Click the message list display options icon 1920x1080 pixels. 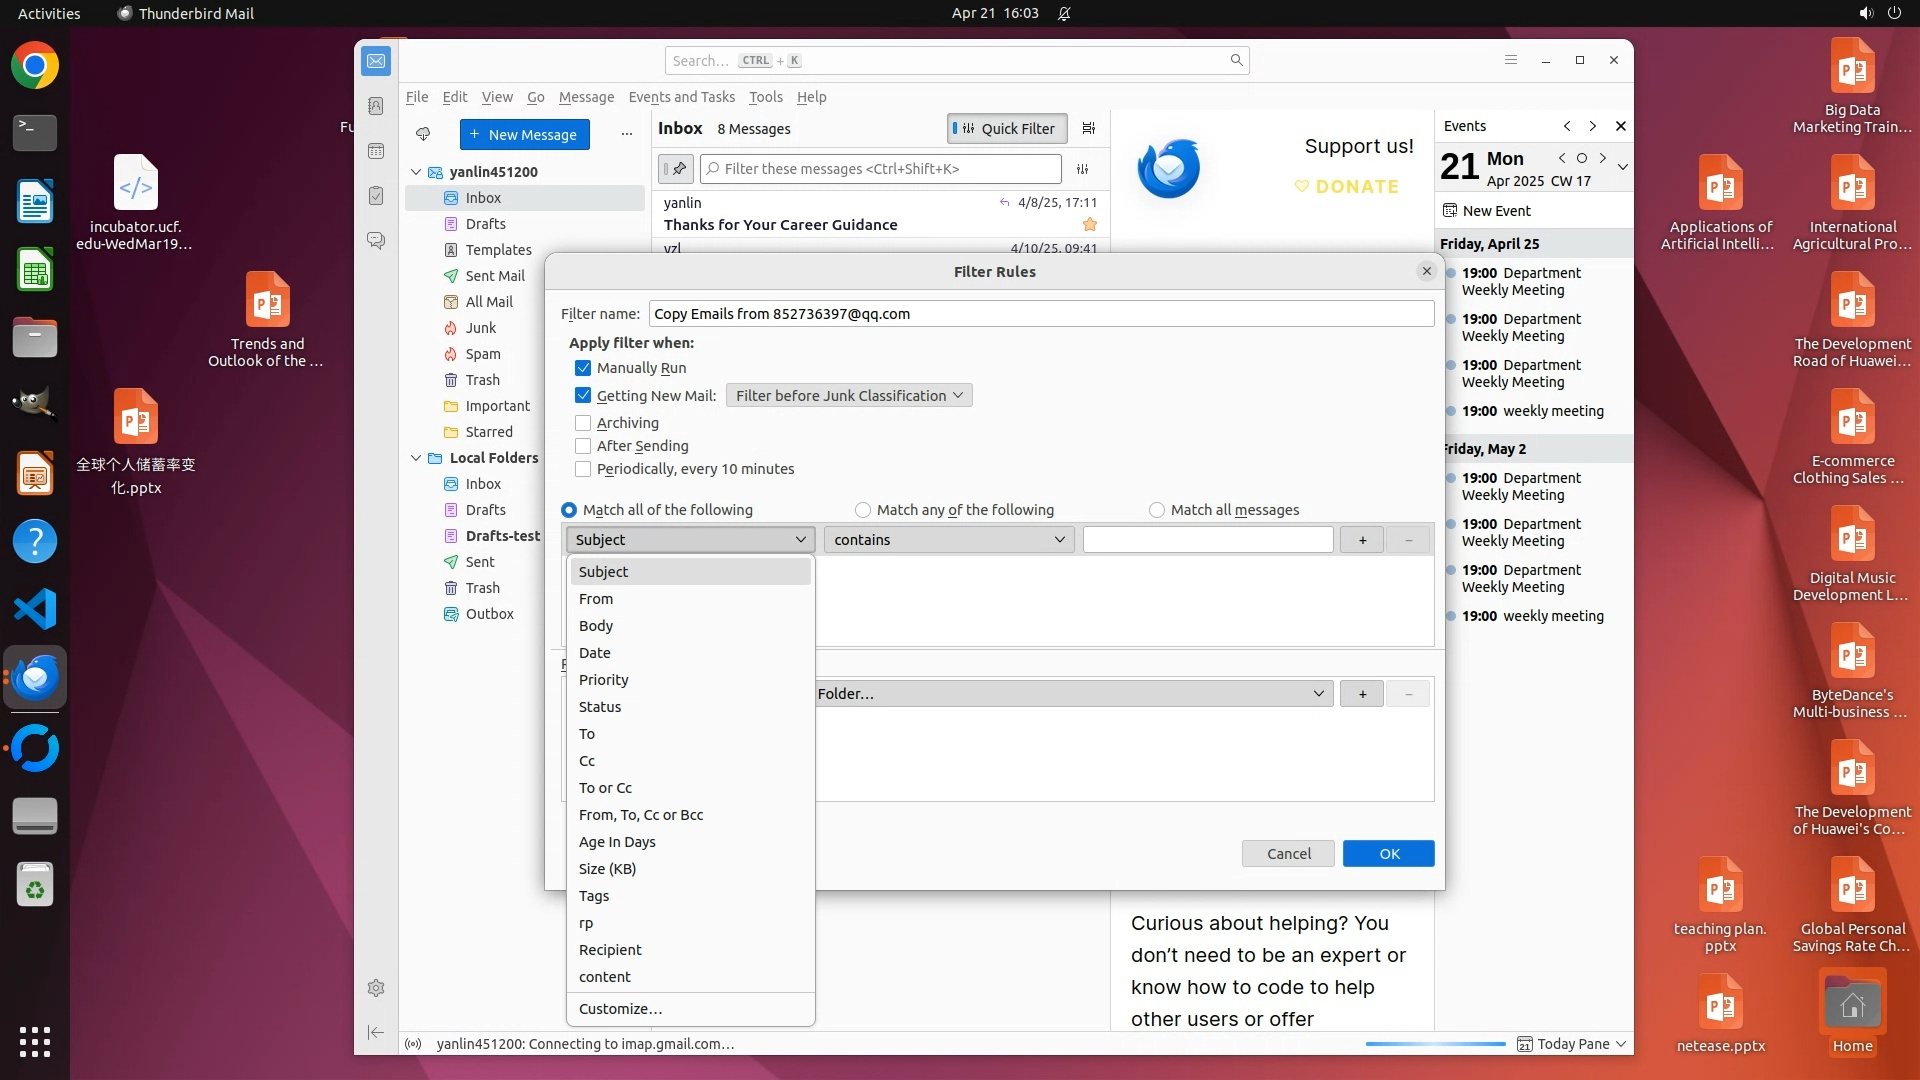(1089, 128)
